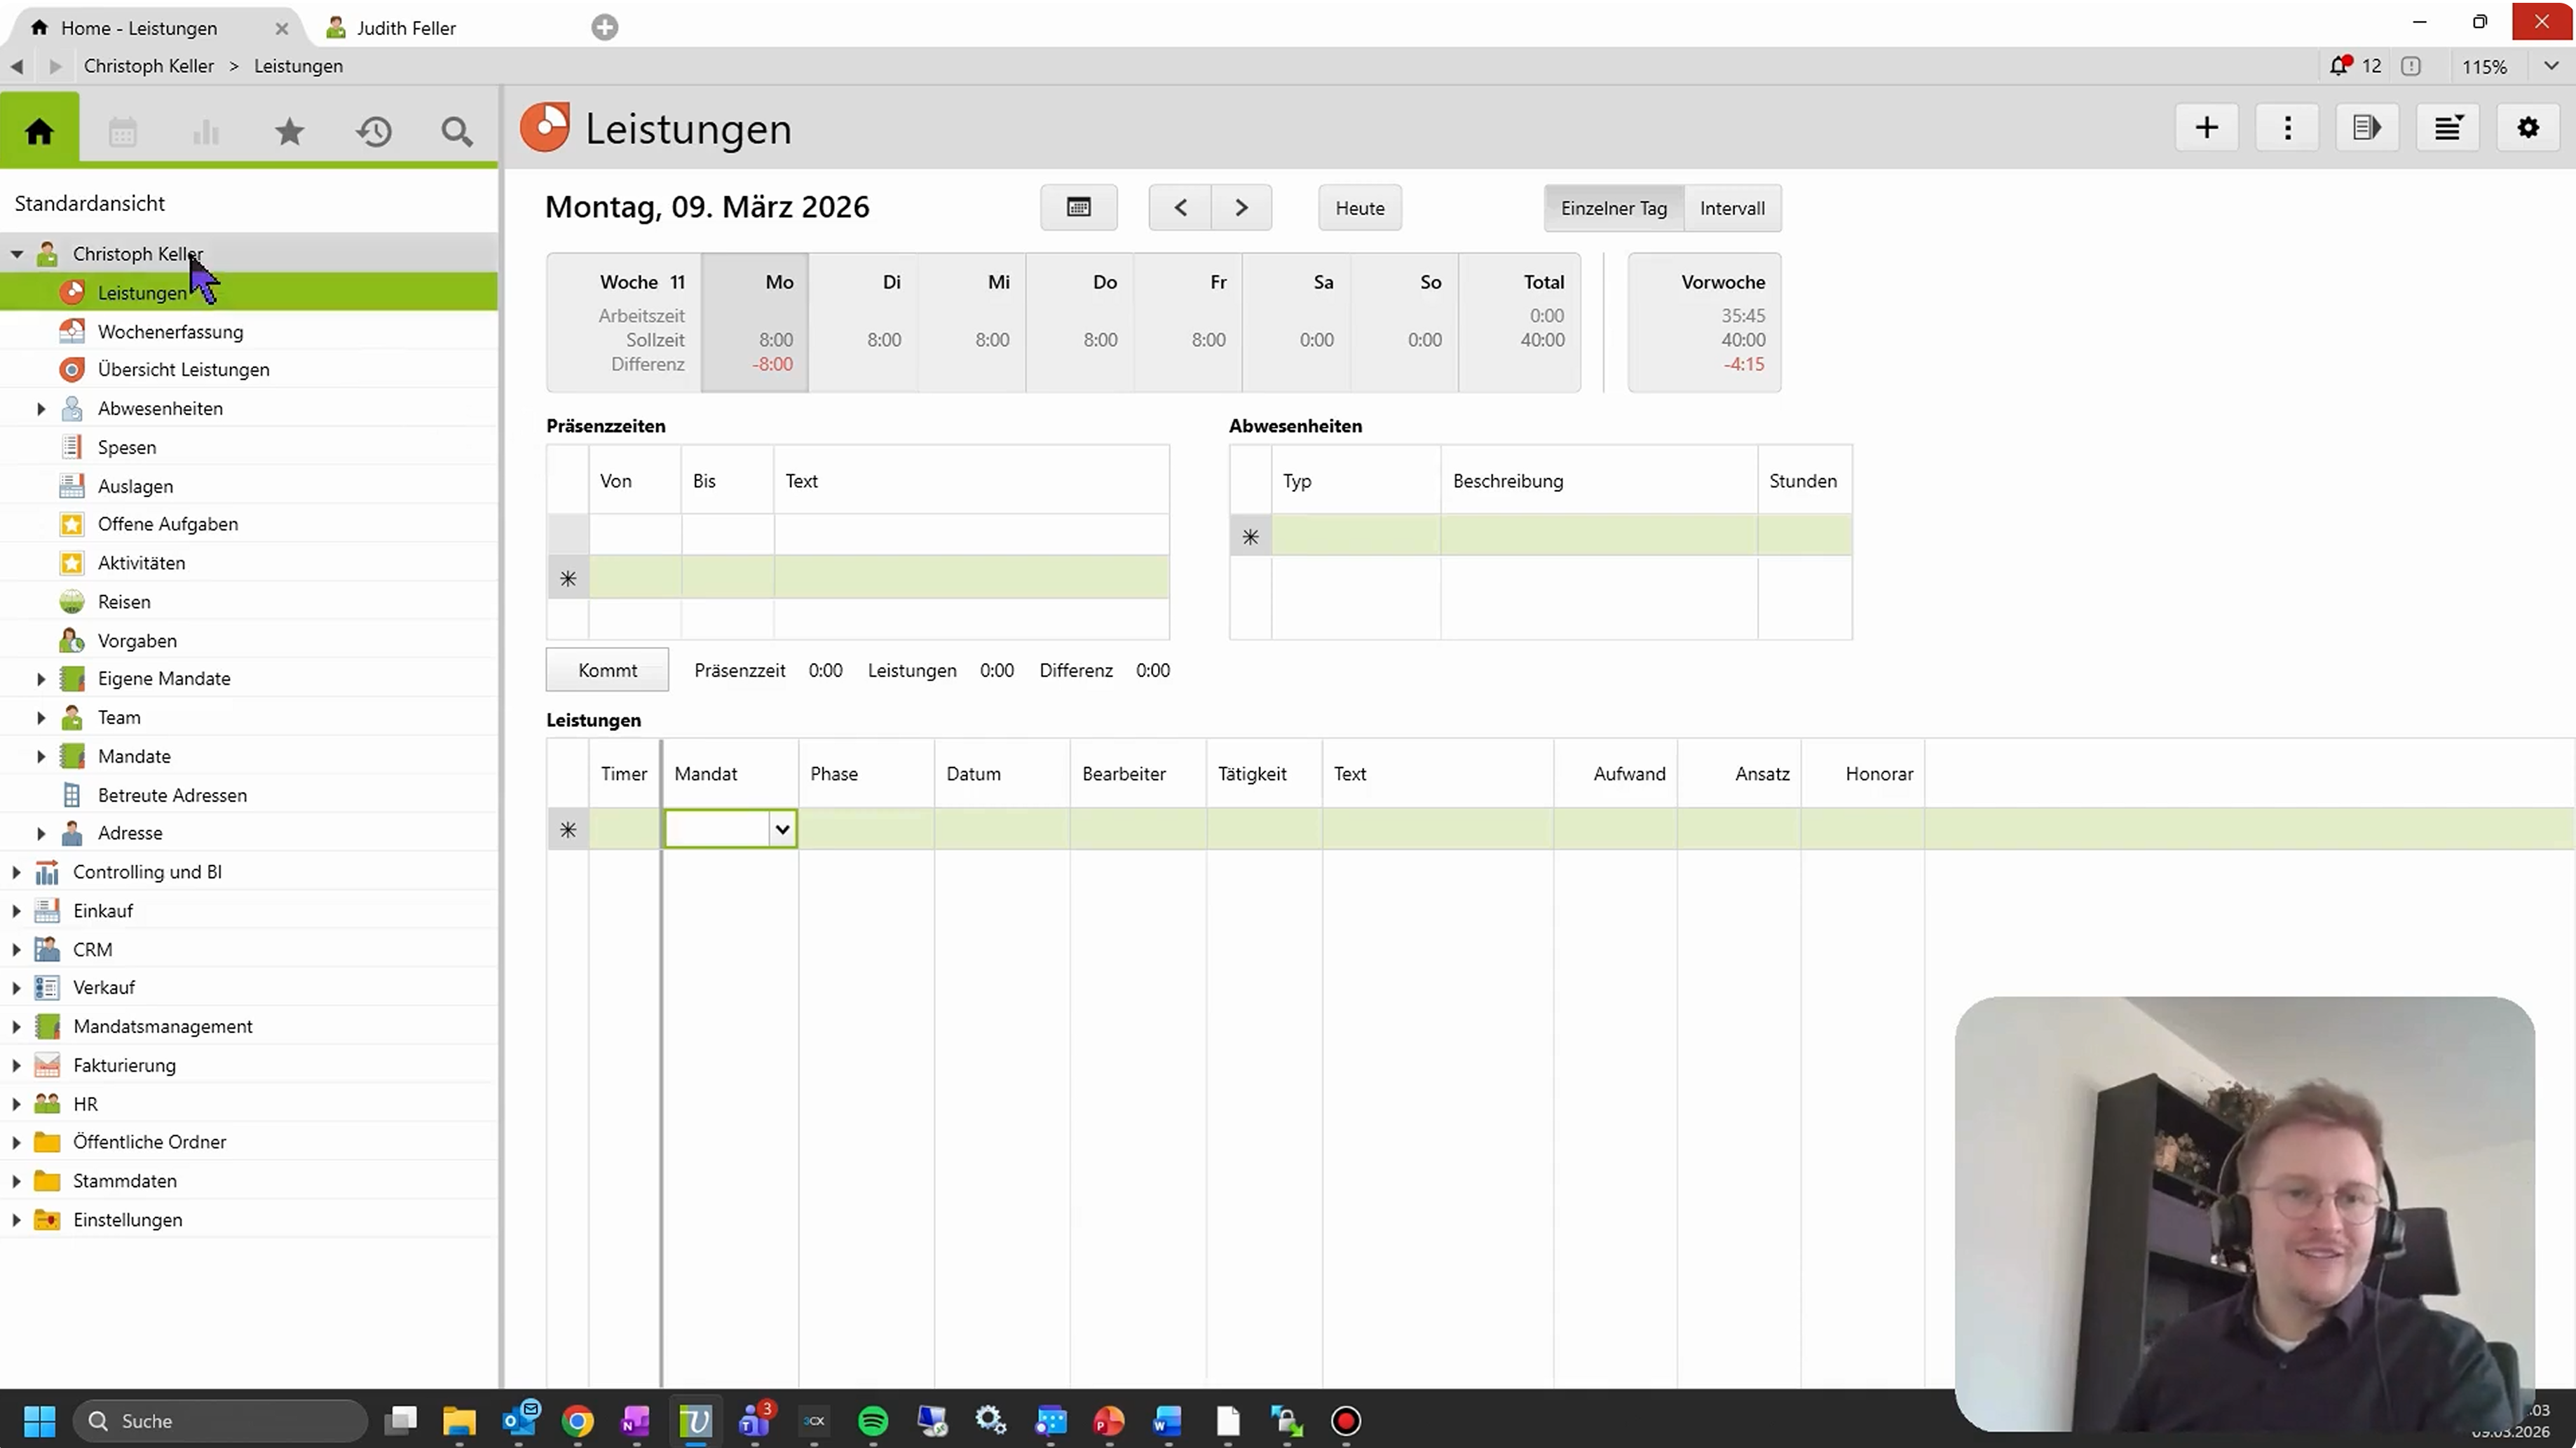Open the Mandat dropdown in Leistungen row
Viewport: 2576px width, 1448px height.
click(x=782, y=829)
